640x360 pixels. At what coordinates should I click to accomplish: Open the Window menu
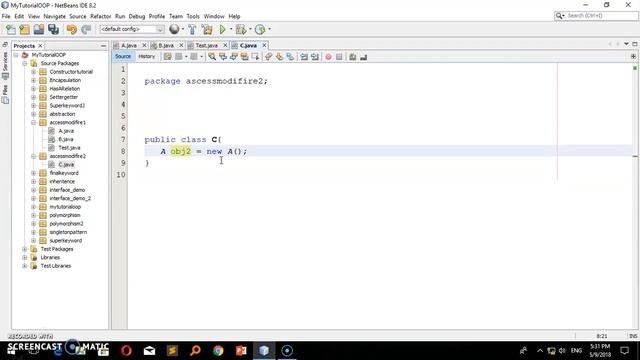tap(214, 16)
